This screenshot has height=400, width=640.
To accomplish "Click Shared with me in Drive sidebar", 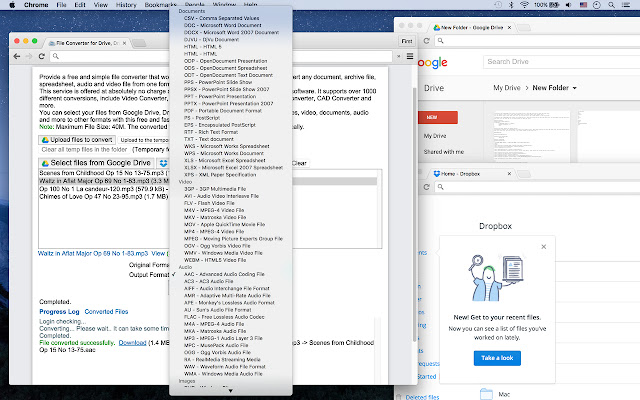I will (x=444, y=152).
